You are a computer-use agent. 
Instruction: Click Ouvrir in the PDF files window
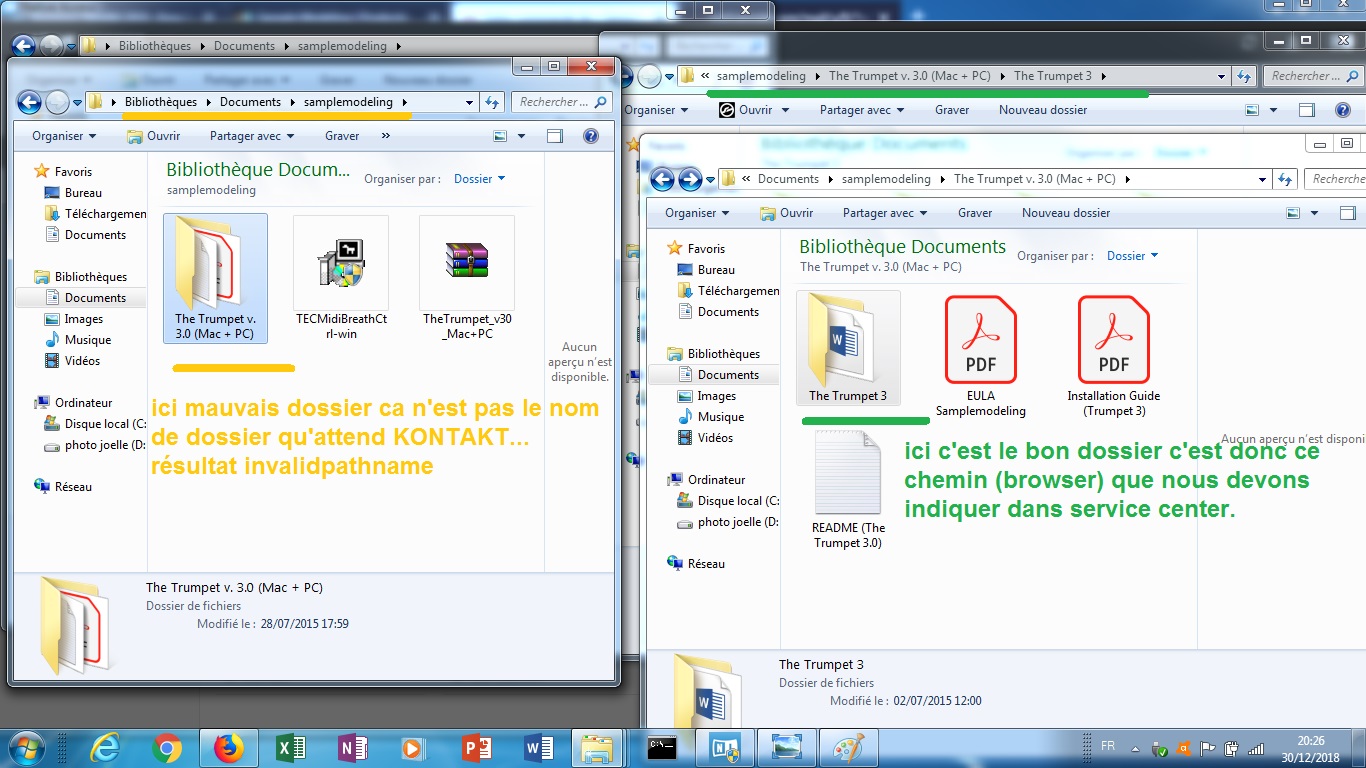click(x=786, y=213)
